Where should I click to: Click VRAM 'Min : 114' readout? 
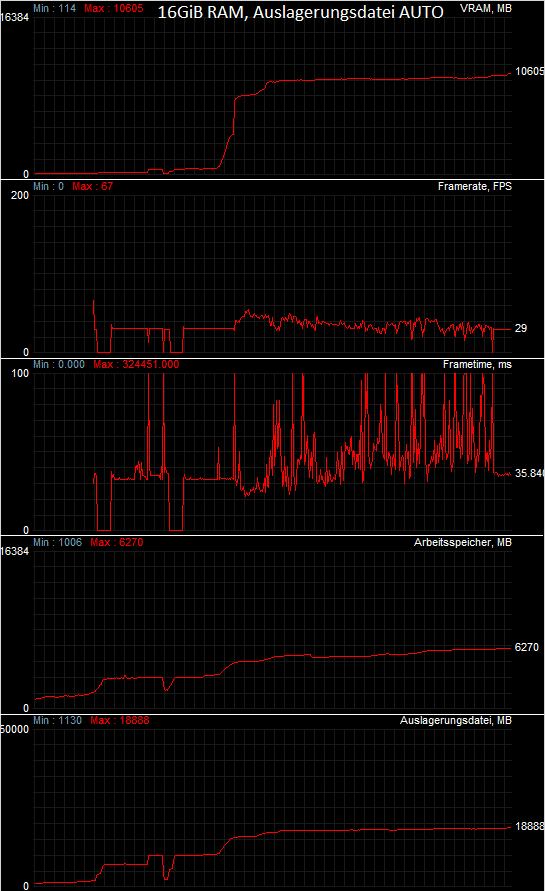pyautogui.click(x=55, y=9)
